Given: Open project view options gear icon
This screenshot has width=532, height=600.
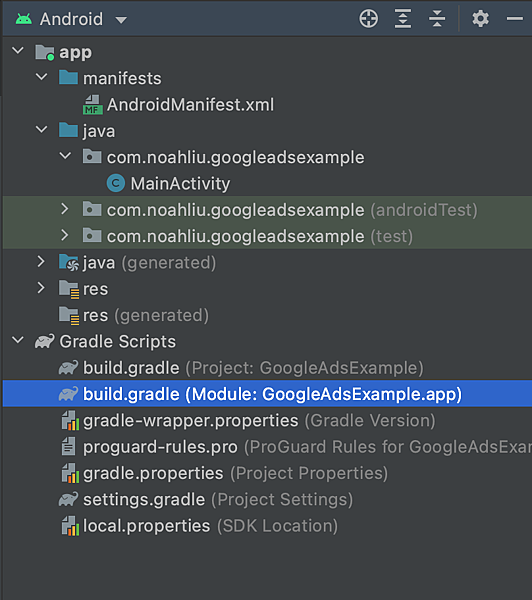Looking at the screenshot, I should [480, 19].
